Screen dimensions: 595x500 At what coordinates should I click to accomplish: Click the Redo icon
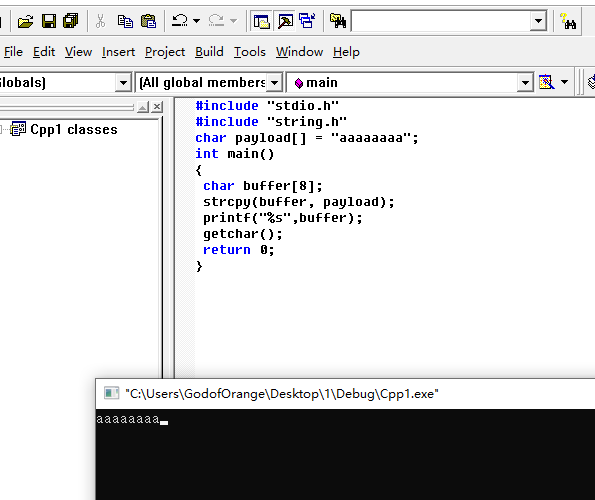(216, 20)
